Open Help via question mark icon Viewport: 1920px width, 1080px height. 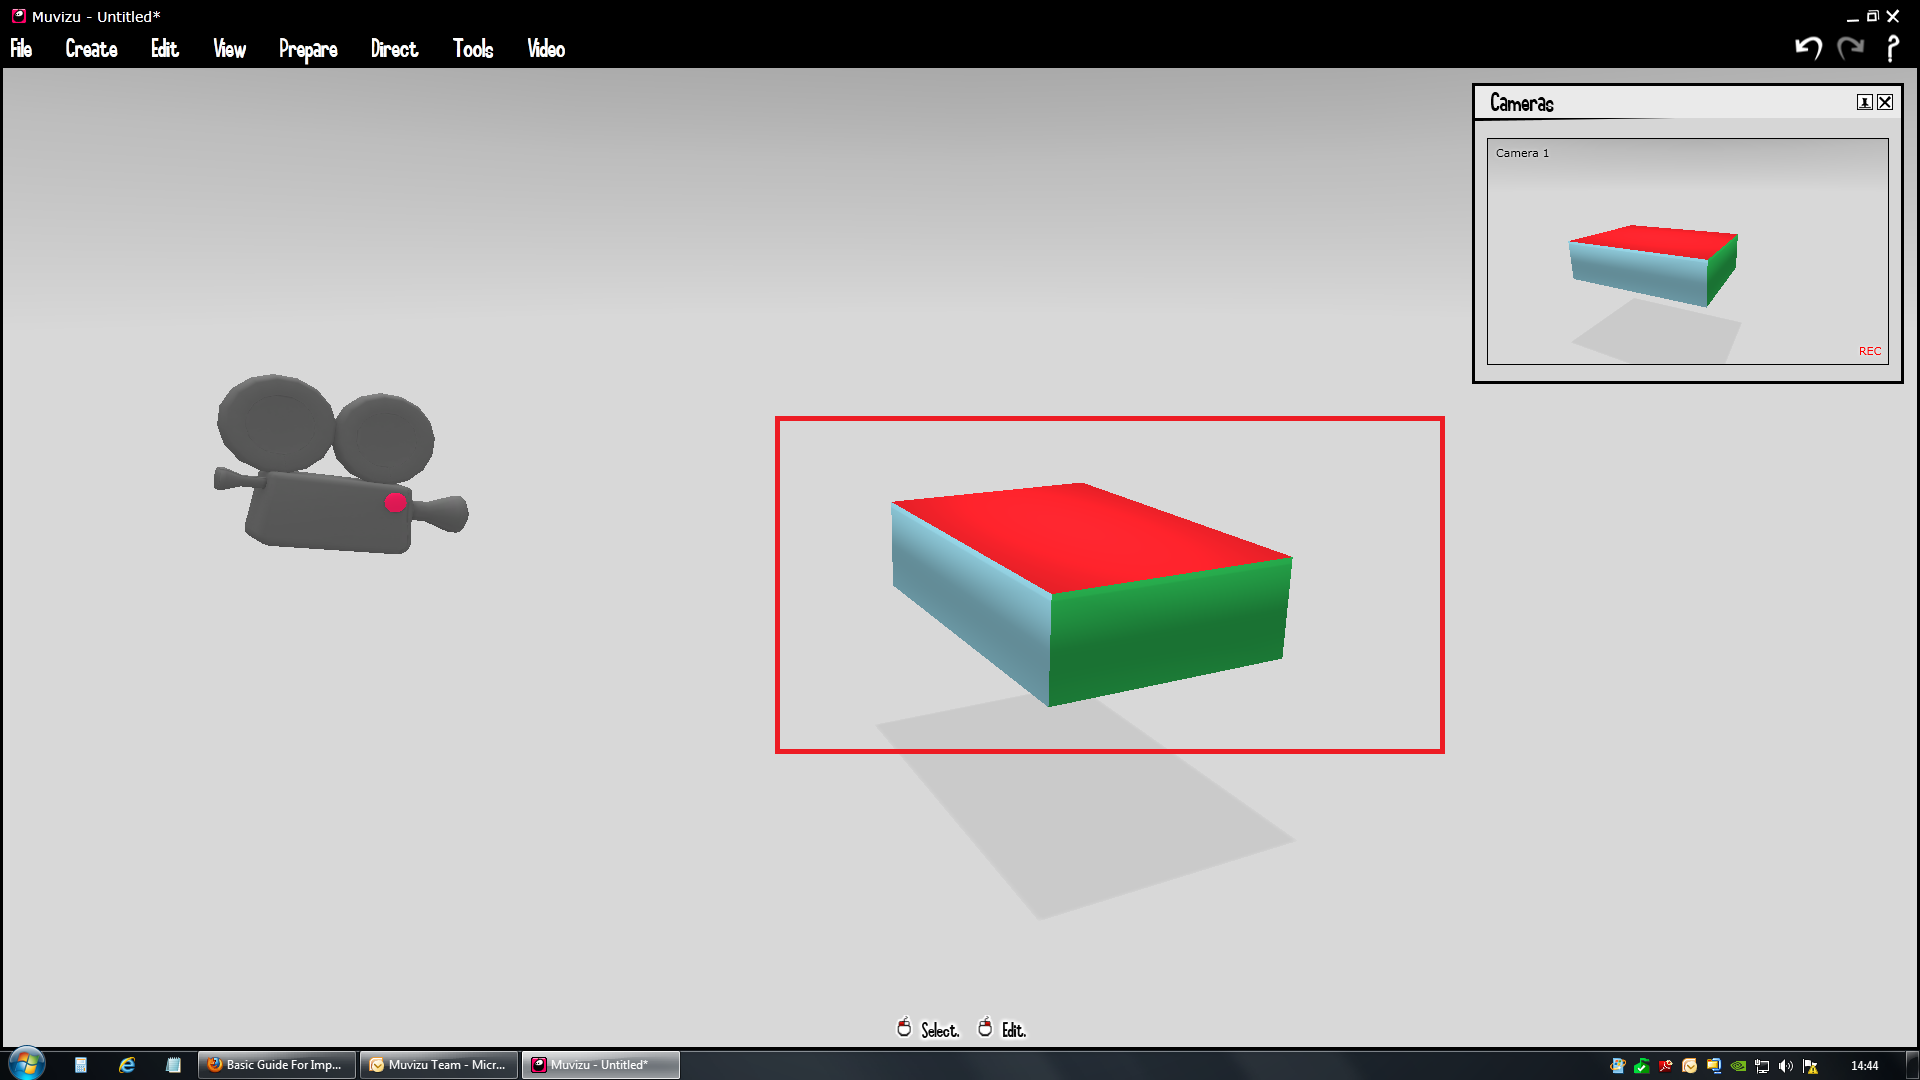(x=1892, y=48)
